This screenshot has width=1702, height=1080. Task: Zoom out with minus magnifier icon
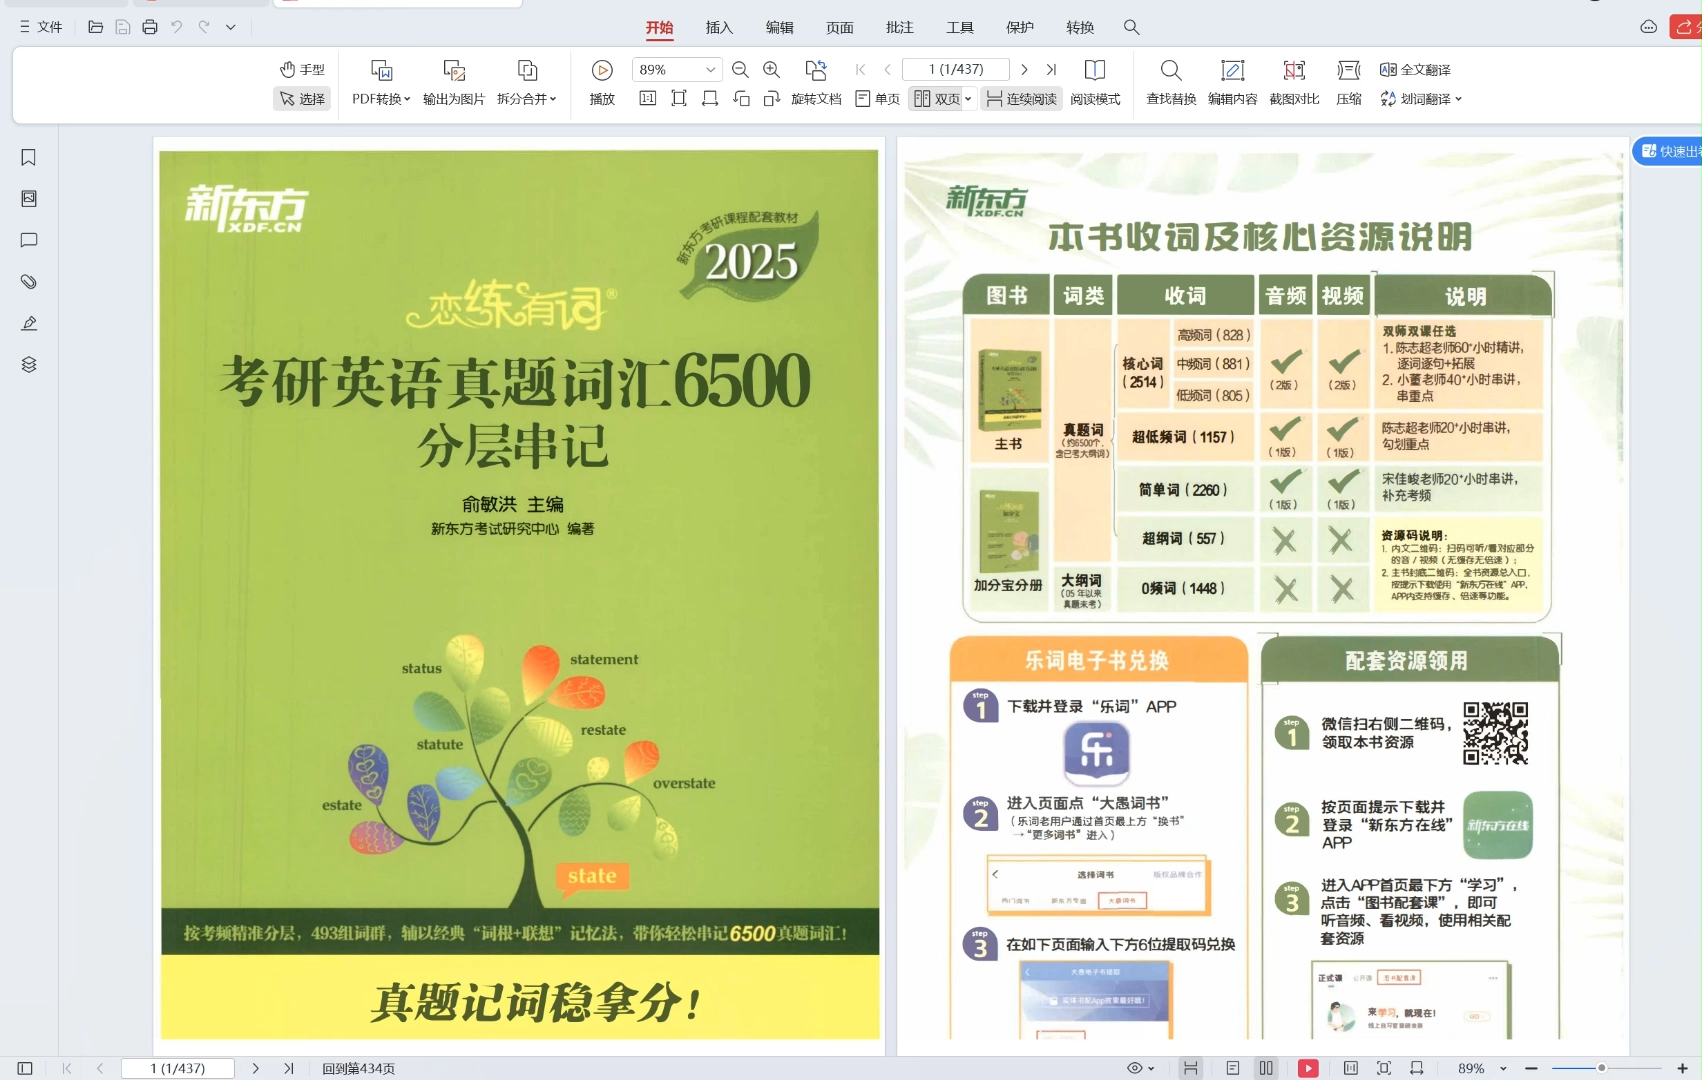pos(740,69)
